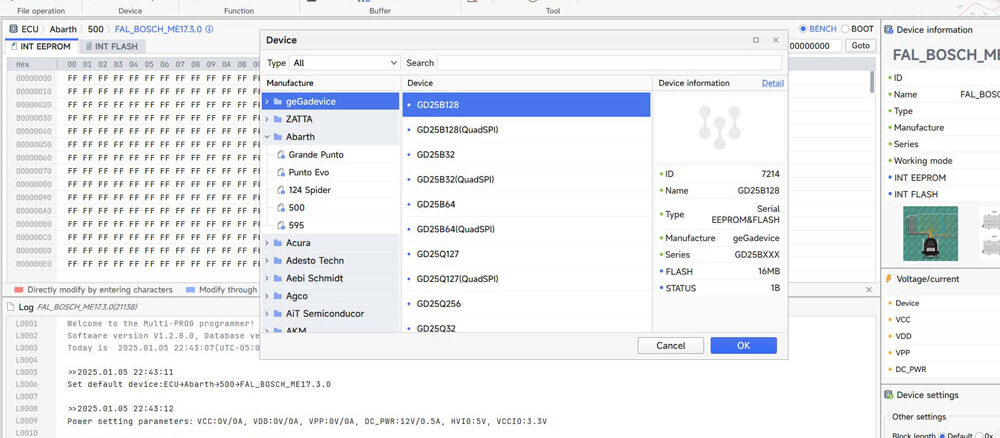Viewport: 1000px width, 438px height.
Task: Select the BENCH mode radio button
Action: tap(804, 29)
